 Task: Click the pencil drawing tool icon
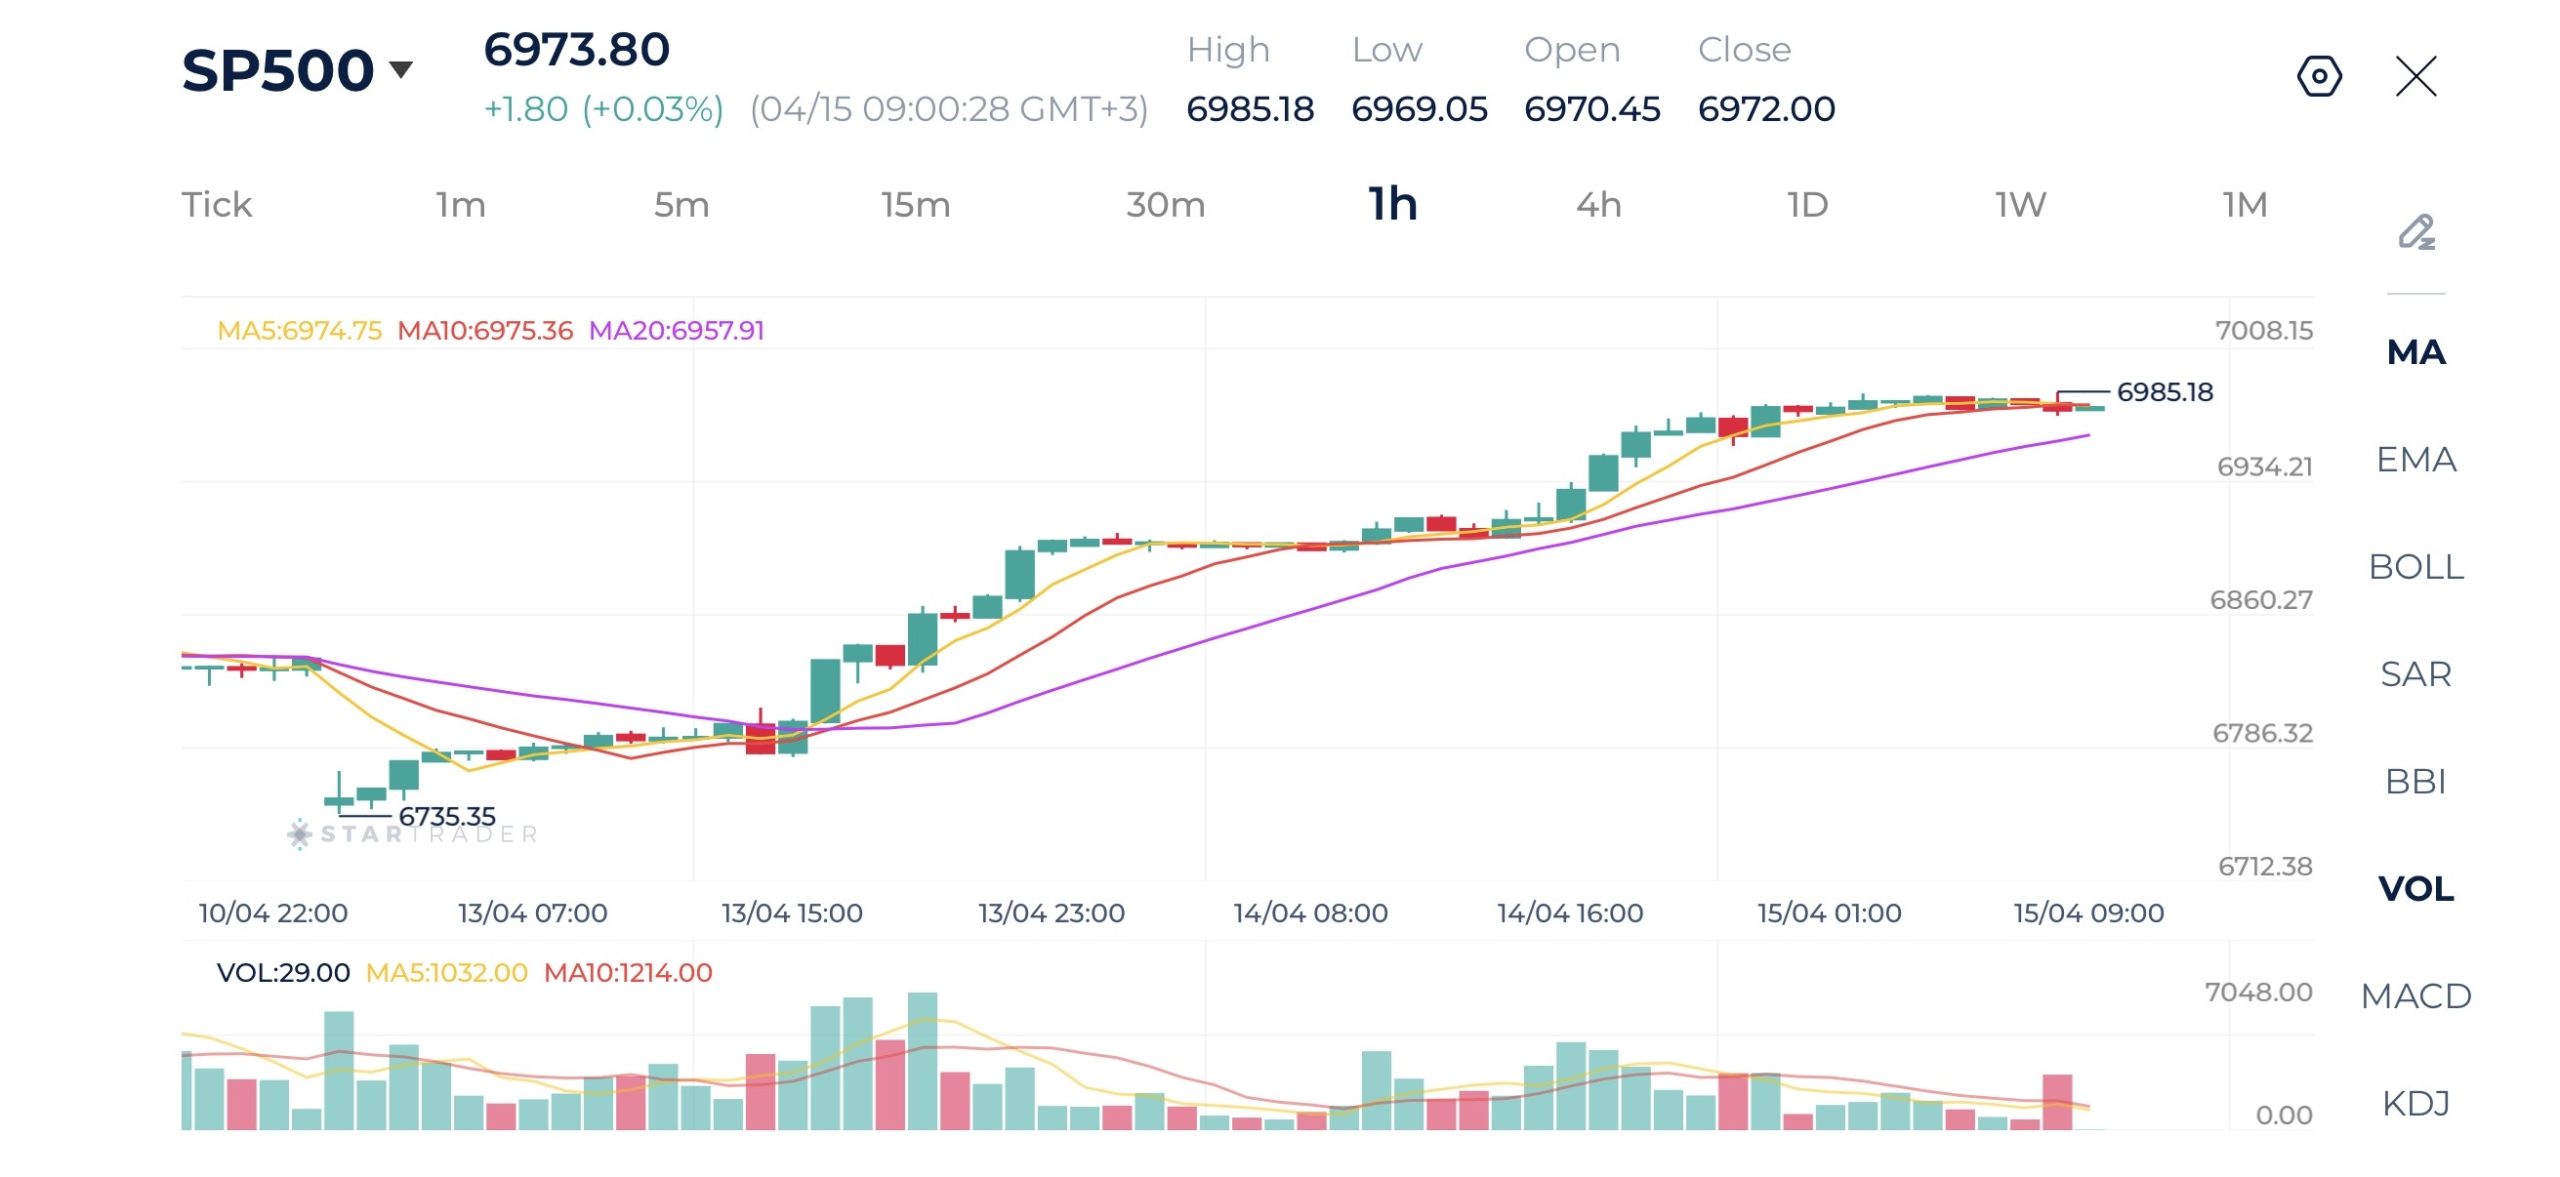point(2416,232)
